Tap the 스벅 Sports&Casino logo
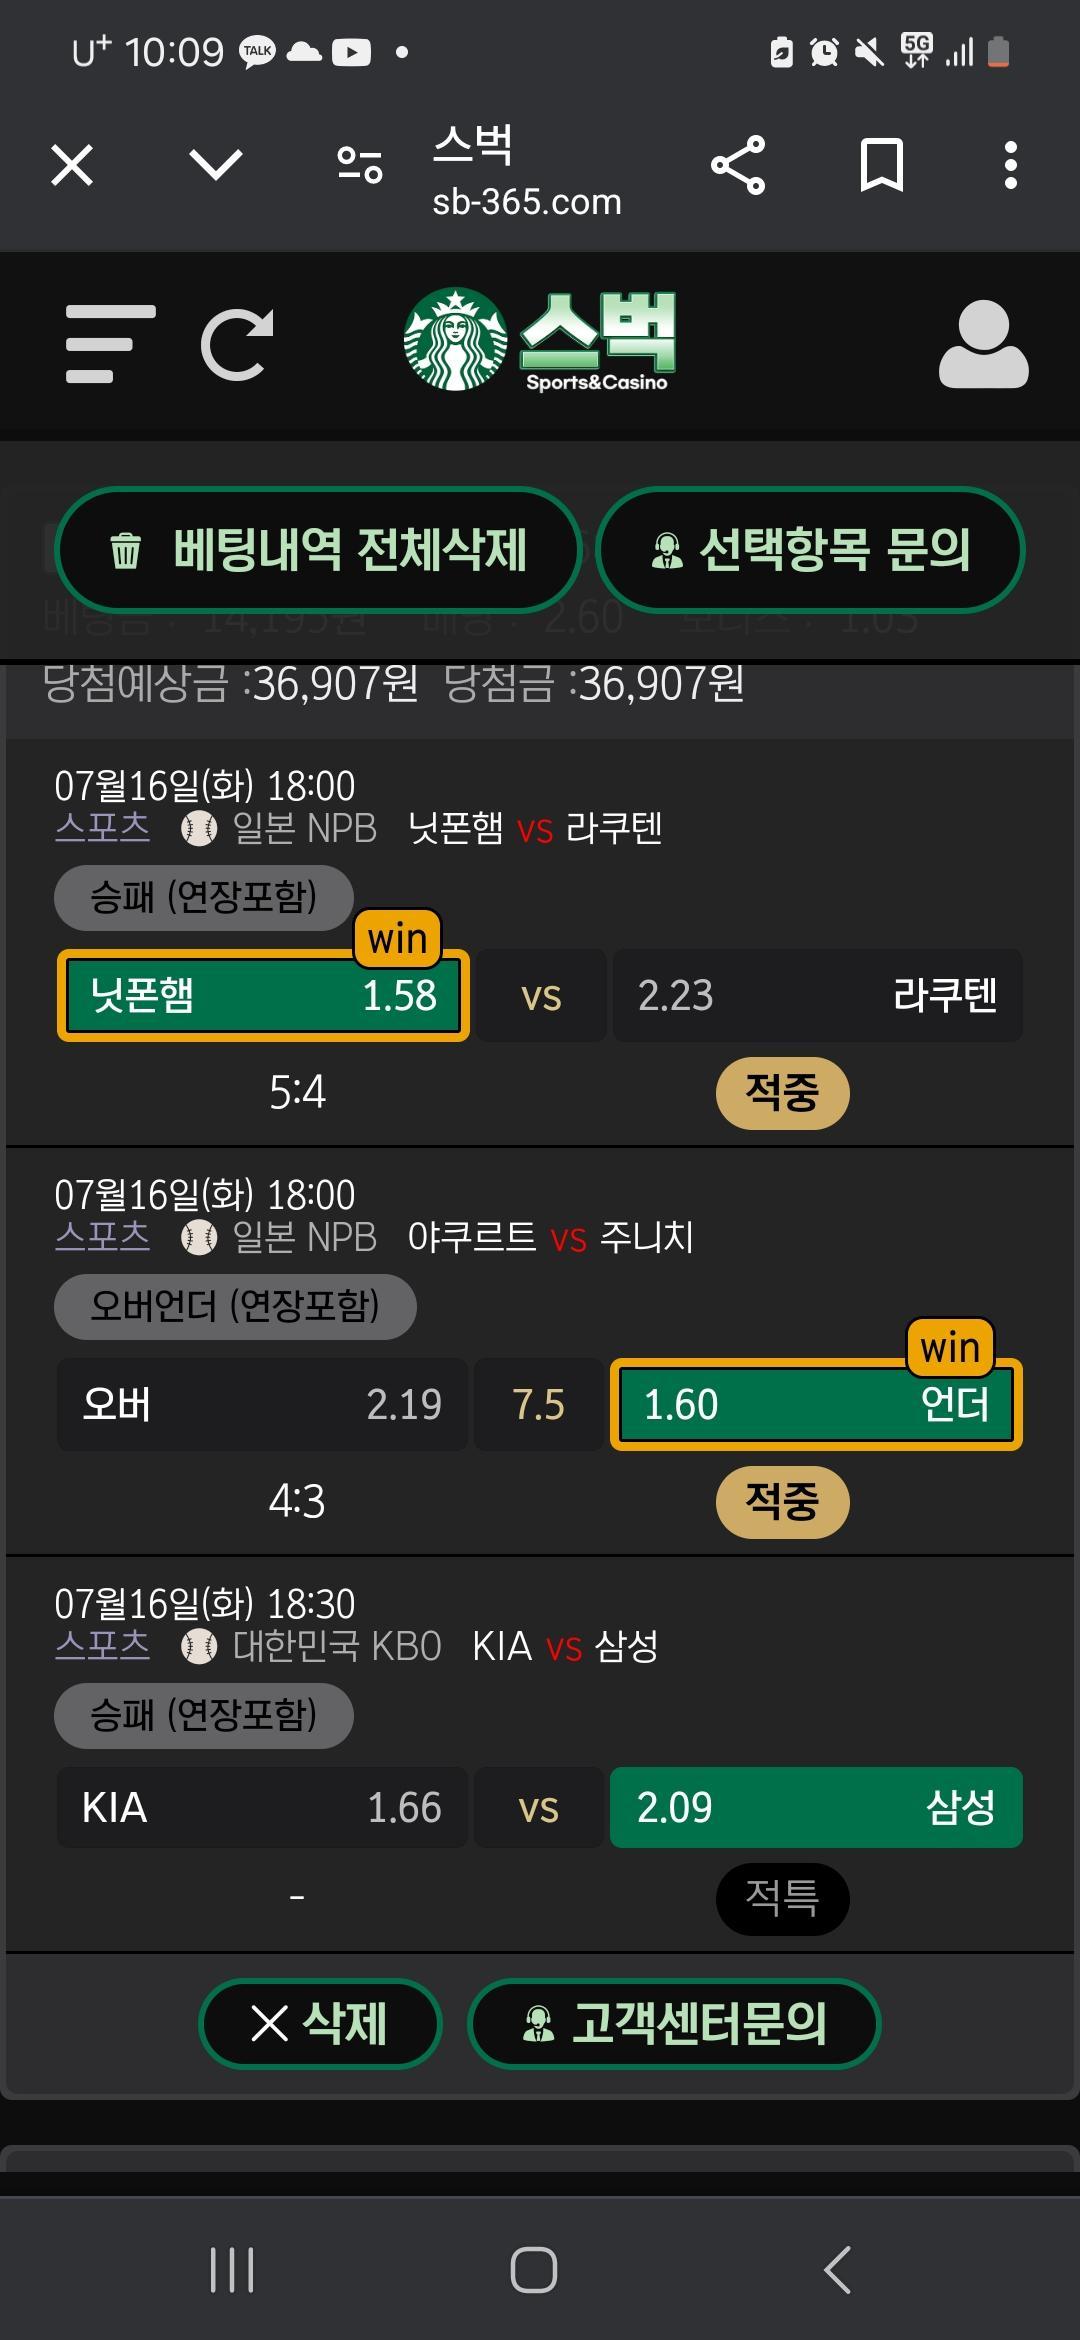Viewport: 1080px width, 2340px height. point(540,340)
